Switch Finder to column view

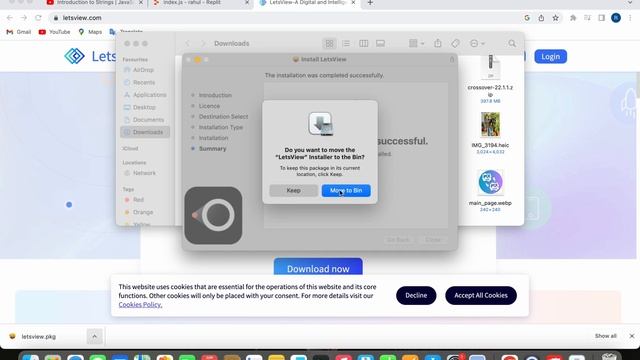tap(363, 43)
